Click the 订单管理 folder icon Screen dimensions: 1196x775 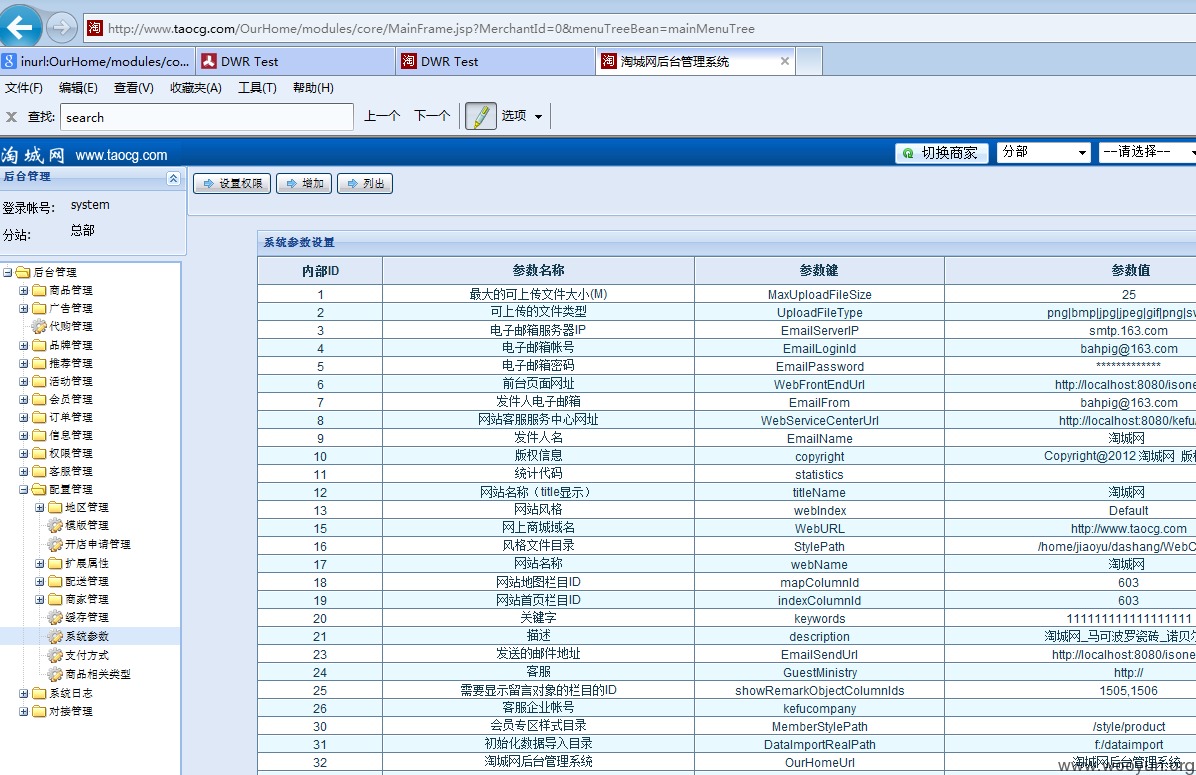coord(40,417)
